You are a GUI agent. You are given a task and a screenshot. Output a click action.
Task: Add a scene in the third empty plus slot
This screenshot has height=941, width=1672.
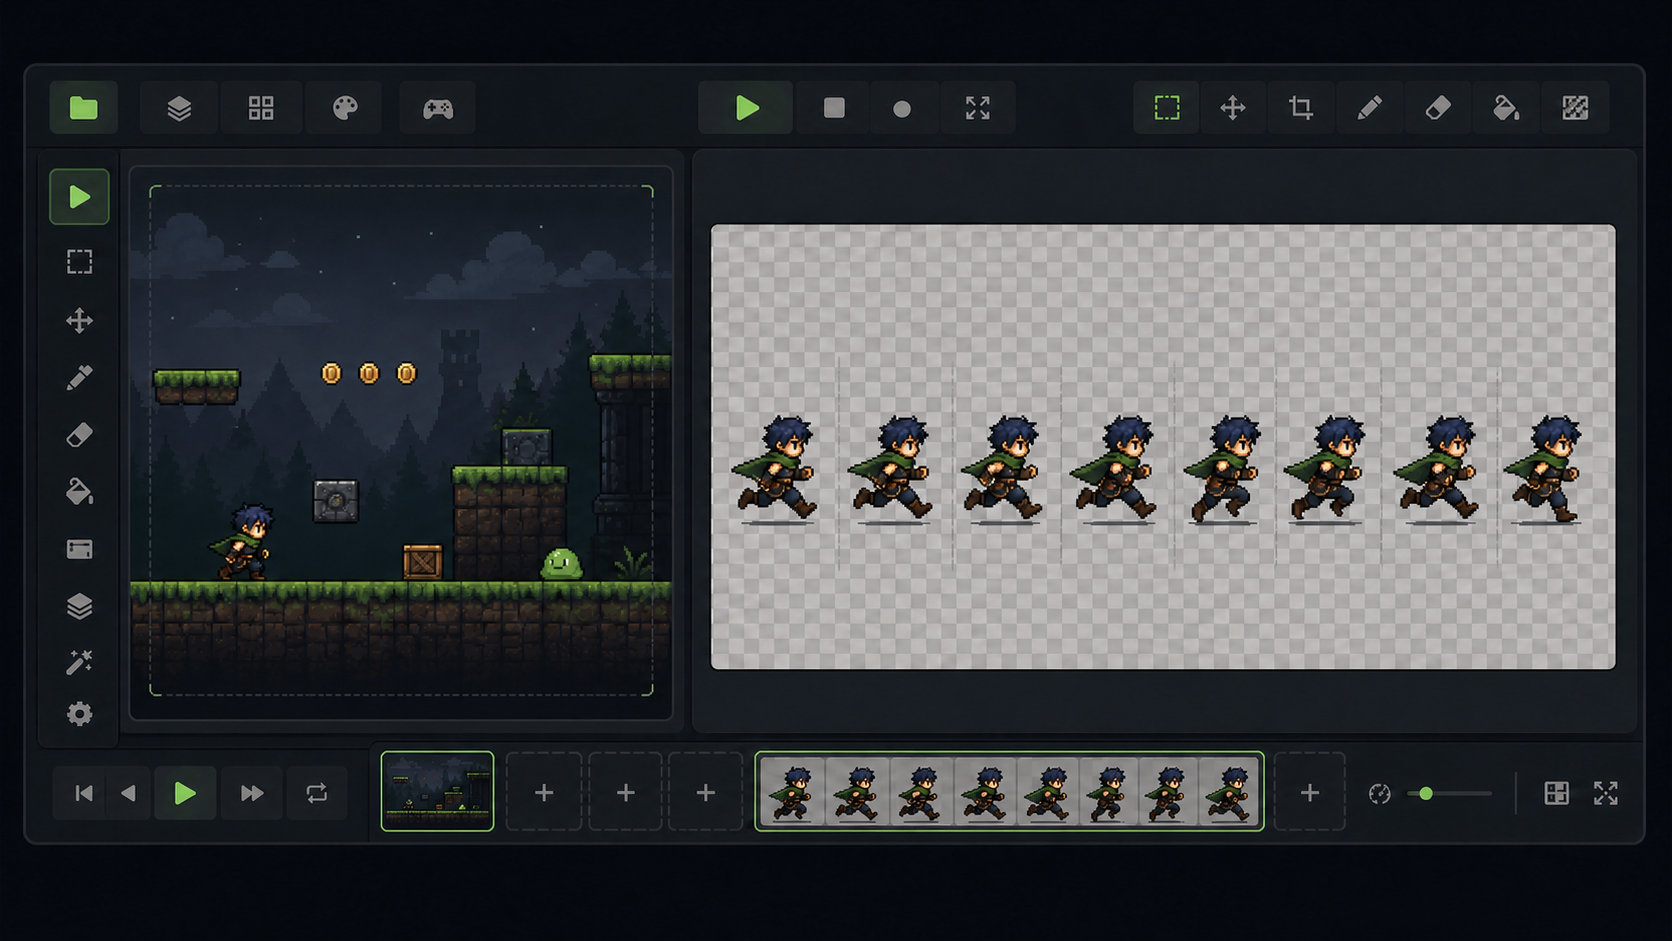pyautogui.click(x=706, y=792)
